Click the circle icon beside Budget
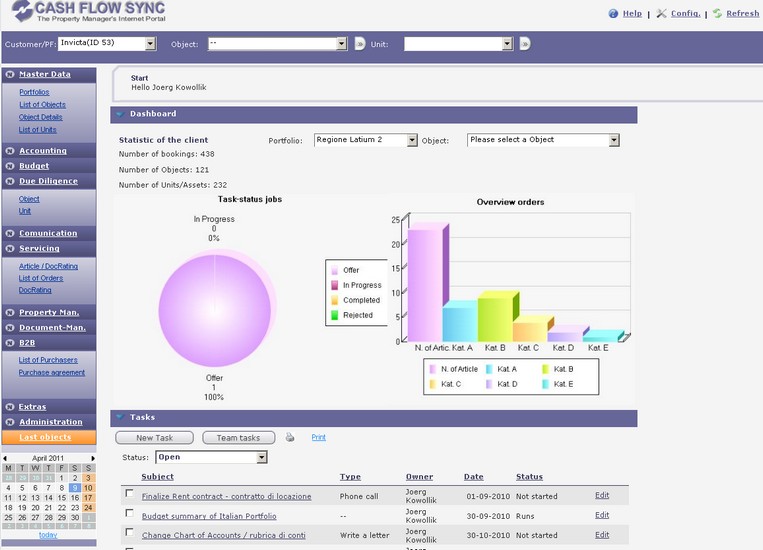The height and width of the screenshot is (550, 763). click(10, 166)
